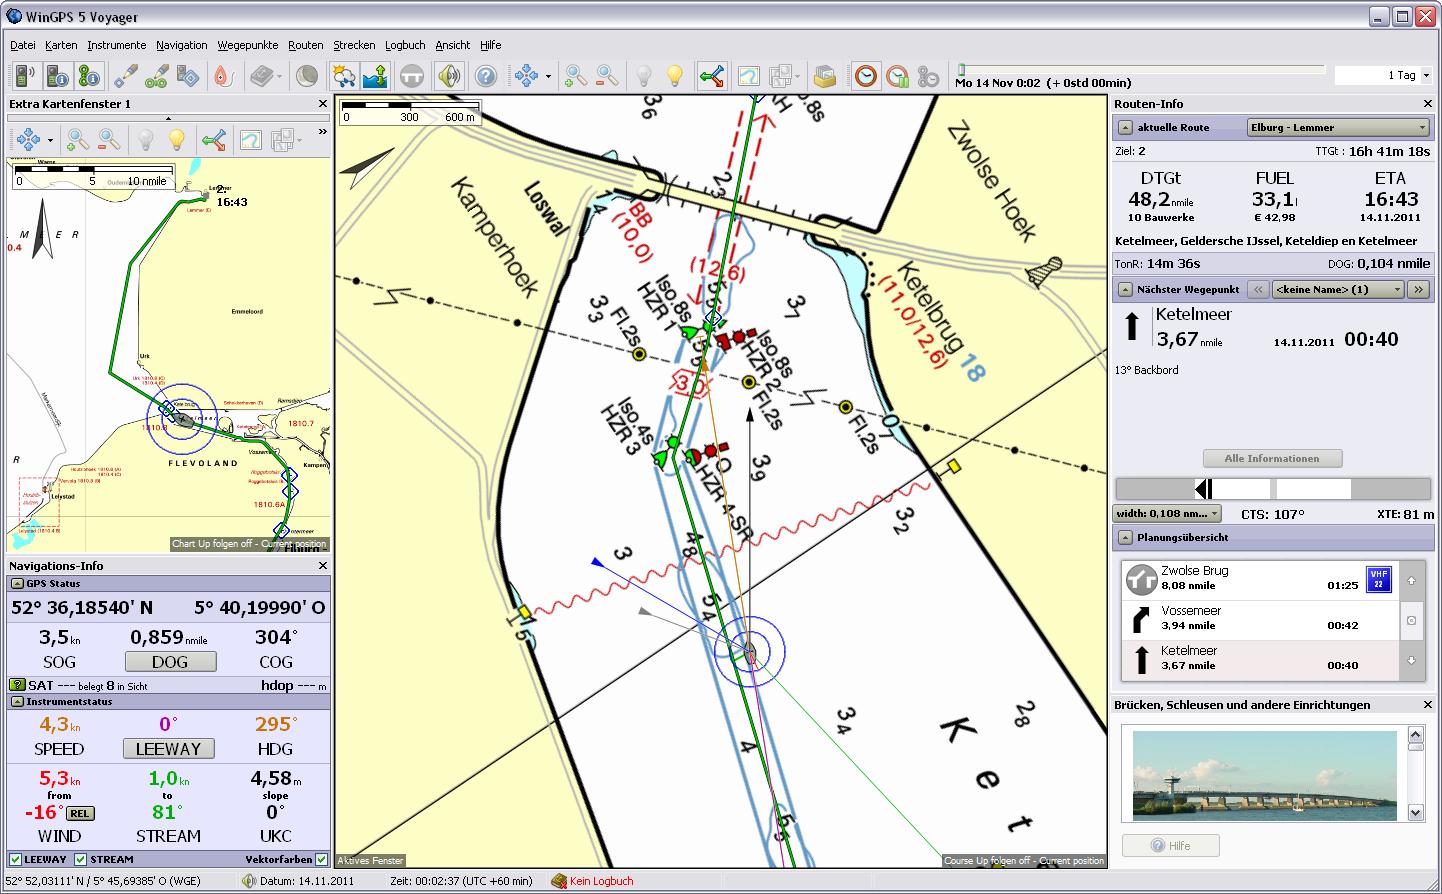Viewport: 1442px width, 894px height.
Task: Click the Hilfe button below the bridge photo
Action: pyautogui.click(x=1170, y=845)
